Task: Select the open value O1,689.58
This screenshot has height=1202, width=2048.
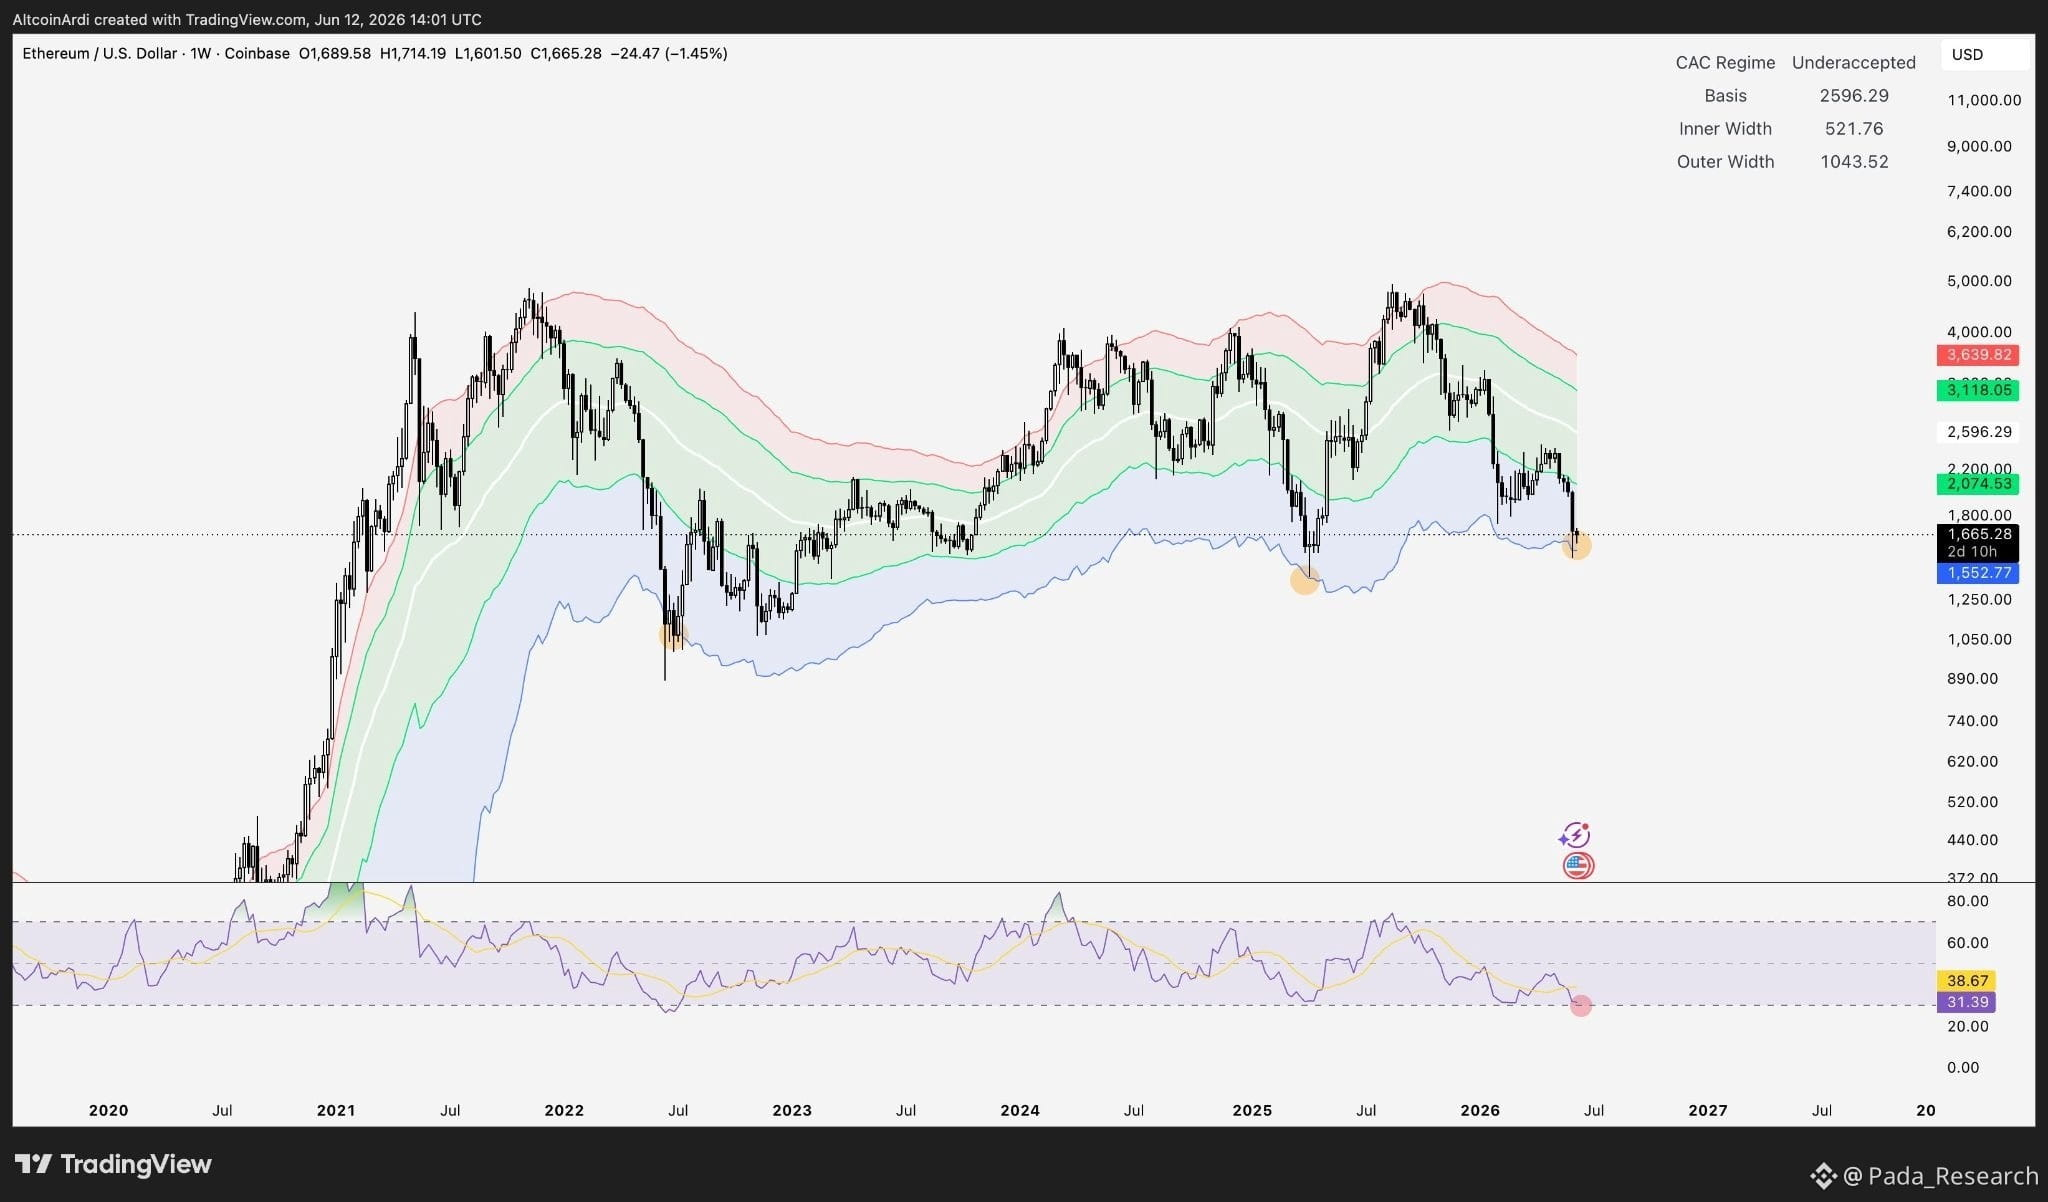Action: [335, 53]
